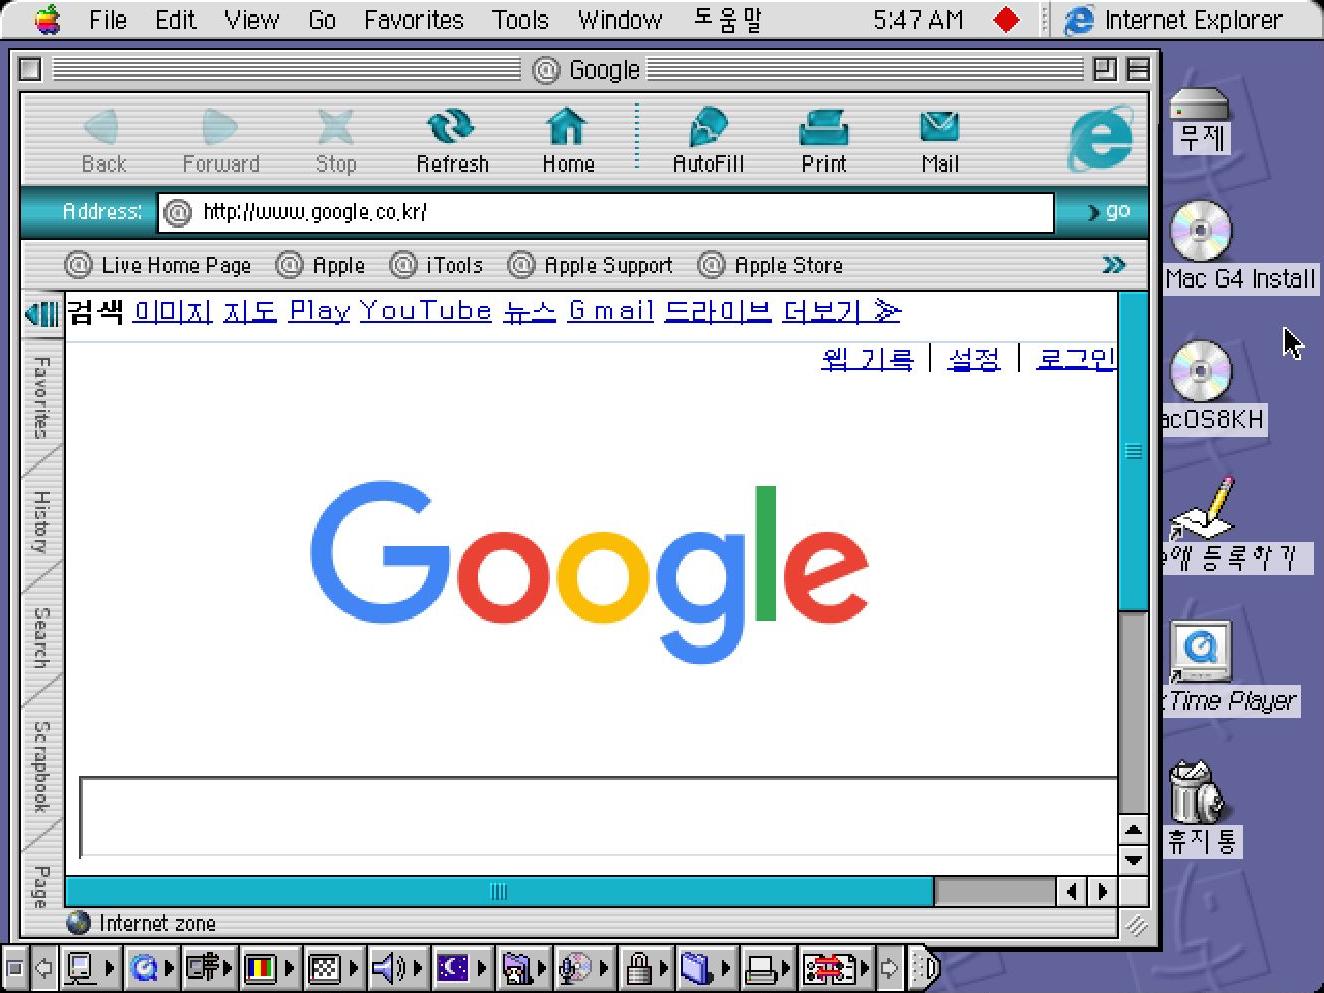Click the 더보기 link
Image resolution: width=1324 pixels, height=993 pixels.
(841, 312)
